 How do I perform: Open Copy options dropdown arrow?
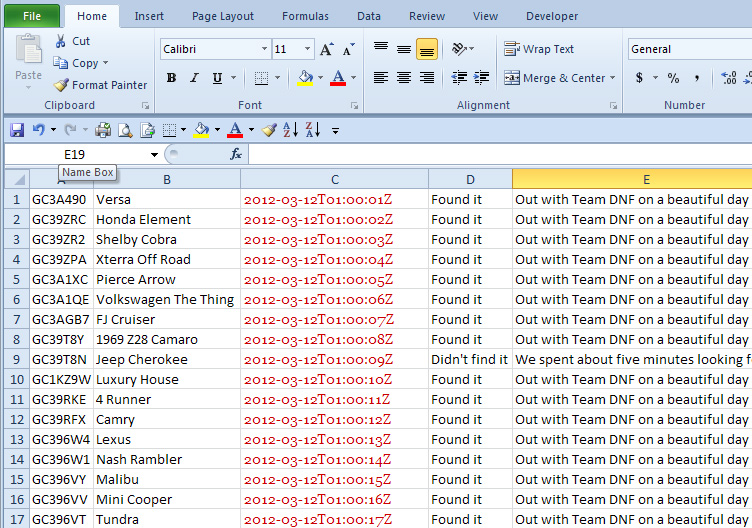[x=106, y=63]
